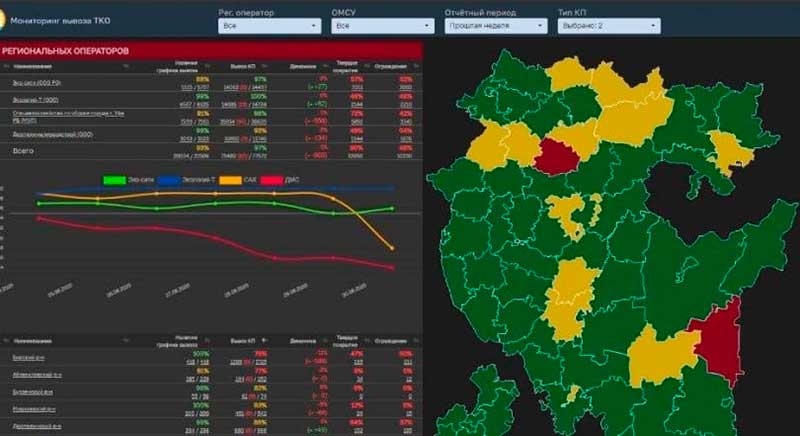
Task: Click the first point of red ДЮС line
Action: (x=39, y=218)
